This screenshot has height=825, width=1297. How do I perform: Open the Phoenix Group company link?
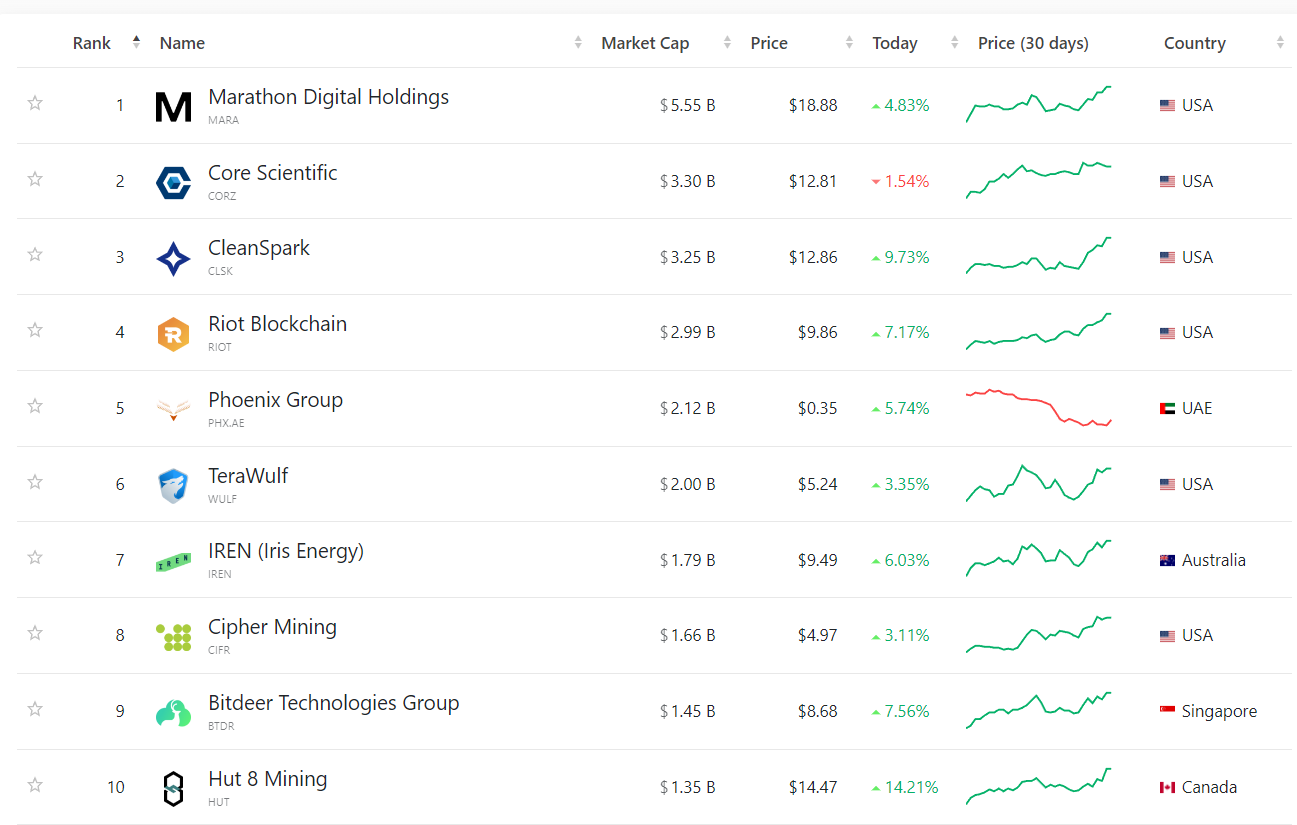click(275, 400)
